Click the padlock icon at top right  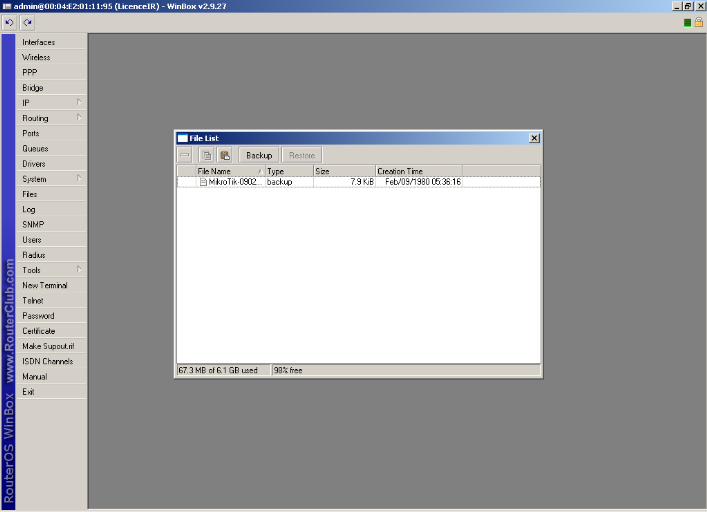(698, 22)
